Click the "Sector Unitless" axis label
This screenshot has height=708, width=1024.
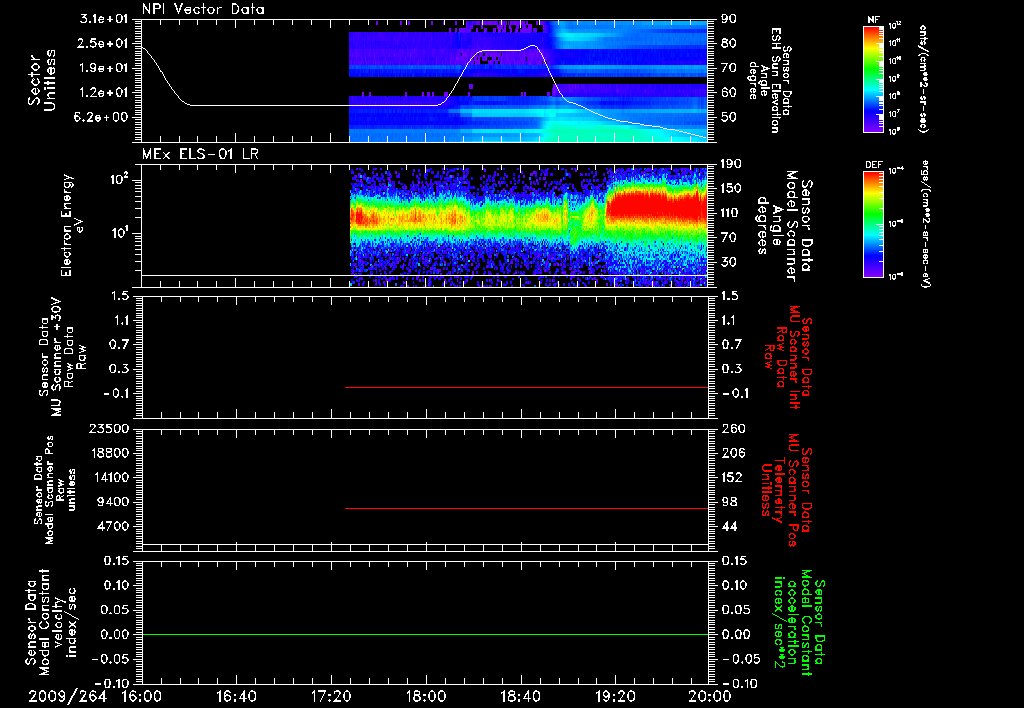click(x=42, y=80)
